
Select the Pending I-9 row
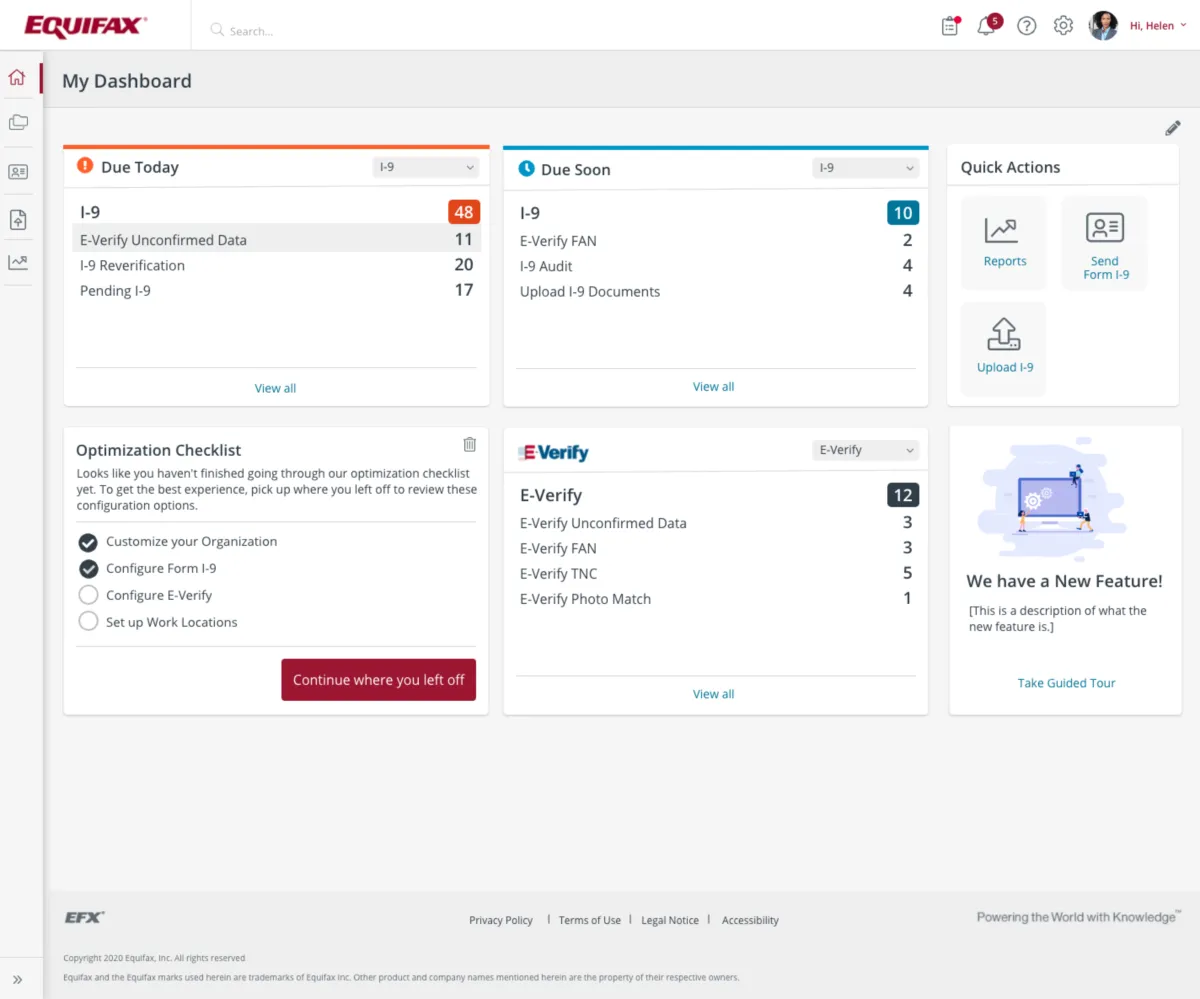(276, 290)
